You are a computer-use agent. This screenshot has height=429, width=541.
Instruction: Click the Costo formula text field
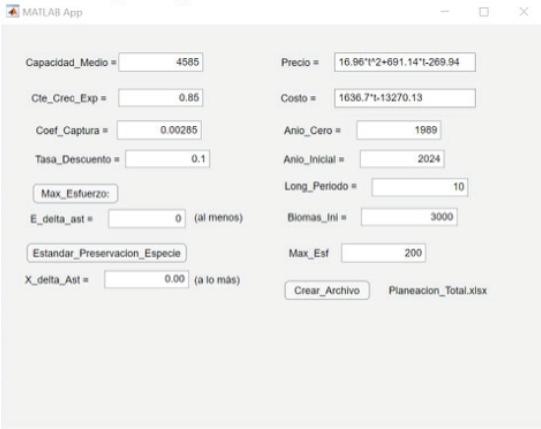click(x=405, y=98)
